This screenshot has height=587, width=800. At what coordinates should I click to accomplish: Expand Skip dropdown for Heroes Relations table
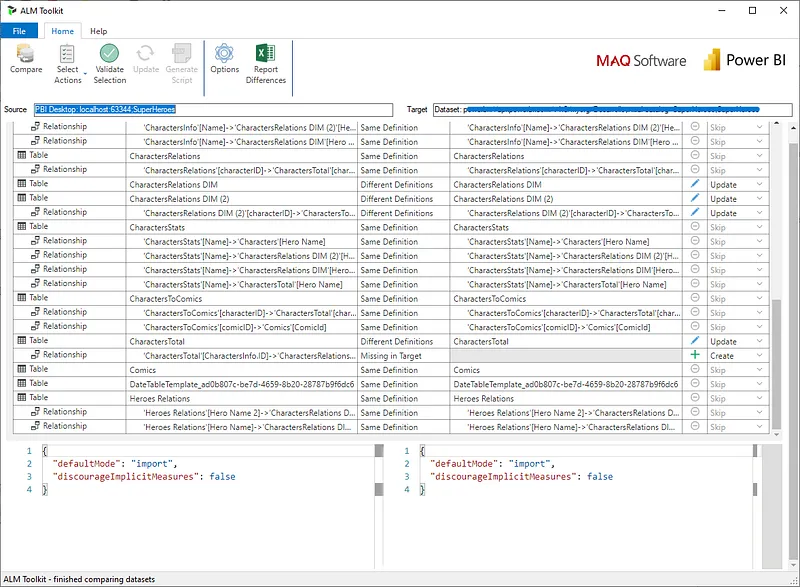(x=760, y=398)
